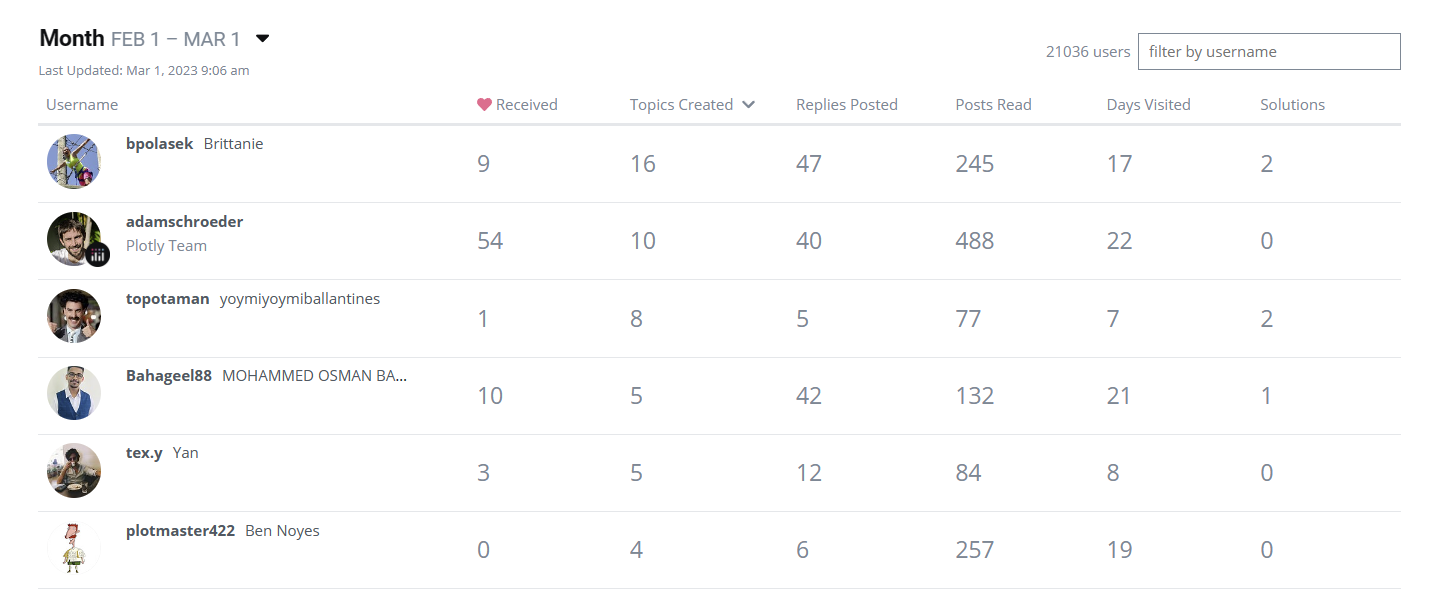Click the pink heart Received icon
Image resolution: width=1441 pixels, height=589 pixels.
point(485,105)
